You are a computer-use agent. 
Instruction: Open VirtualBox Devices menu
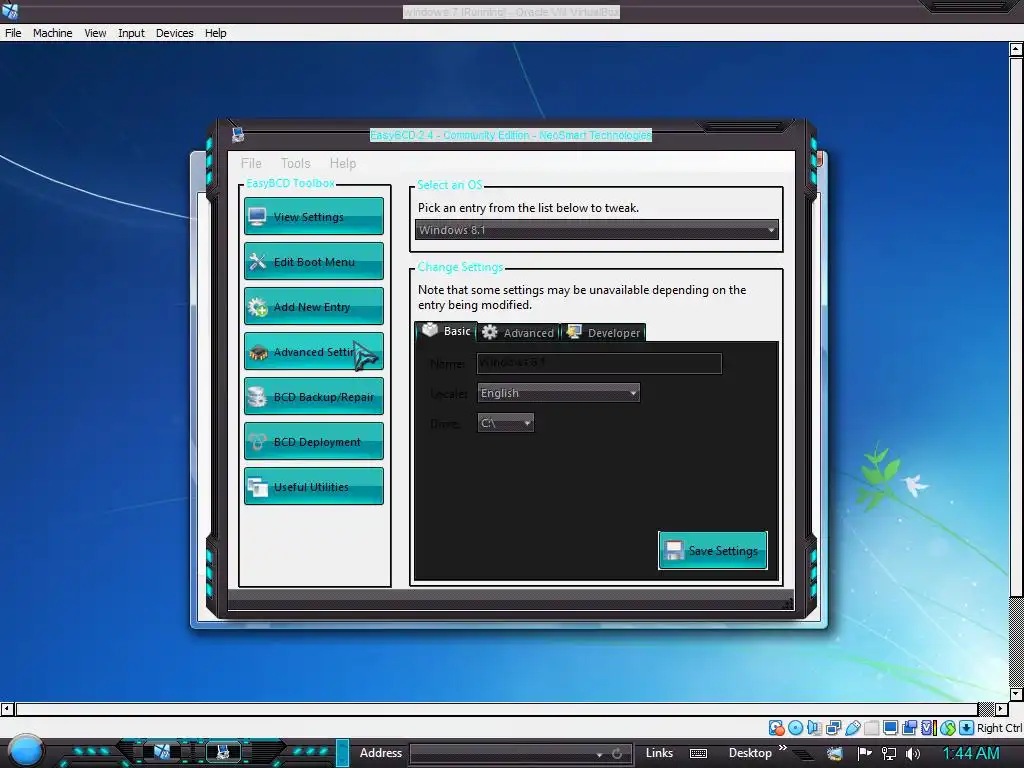tap(174, 33)
